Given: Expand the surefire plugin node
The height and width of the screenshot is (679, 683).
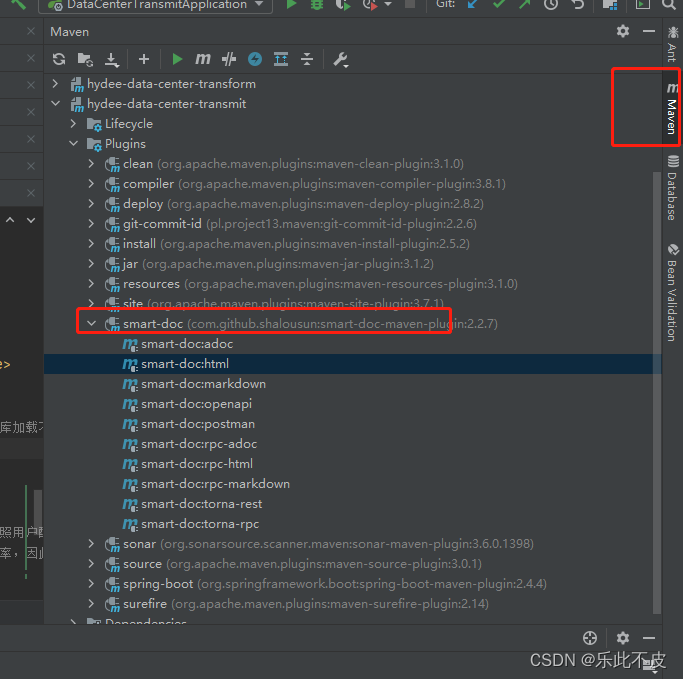Looking at the screenshot, I should [x=91, y=604].
